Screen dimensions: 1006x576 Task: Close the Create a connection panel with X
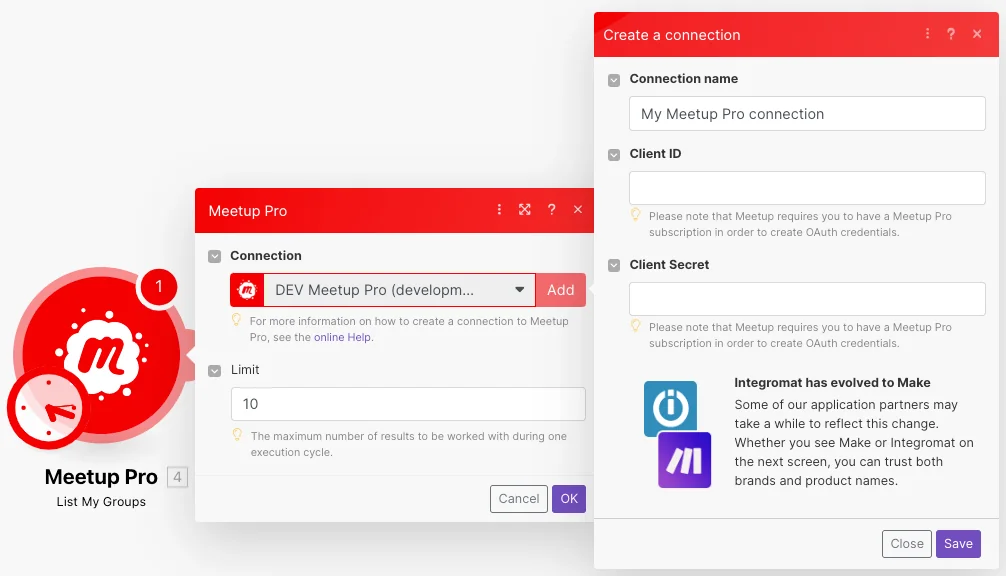pos(977,34)
